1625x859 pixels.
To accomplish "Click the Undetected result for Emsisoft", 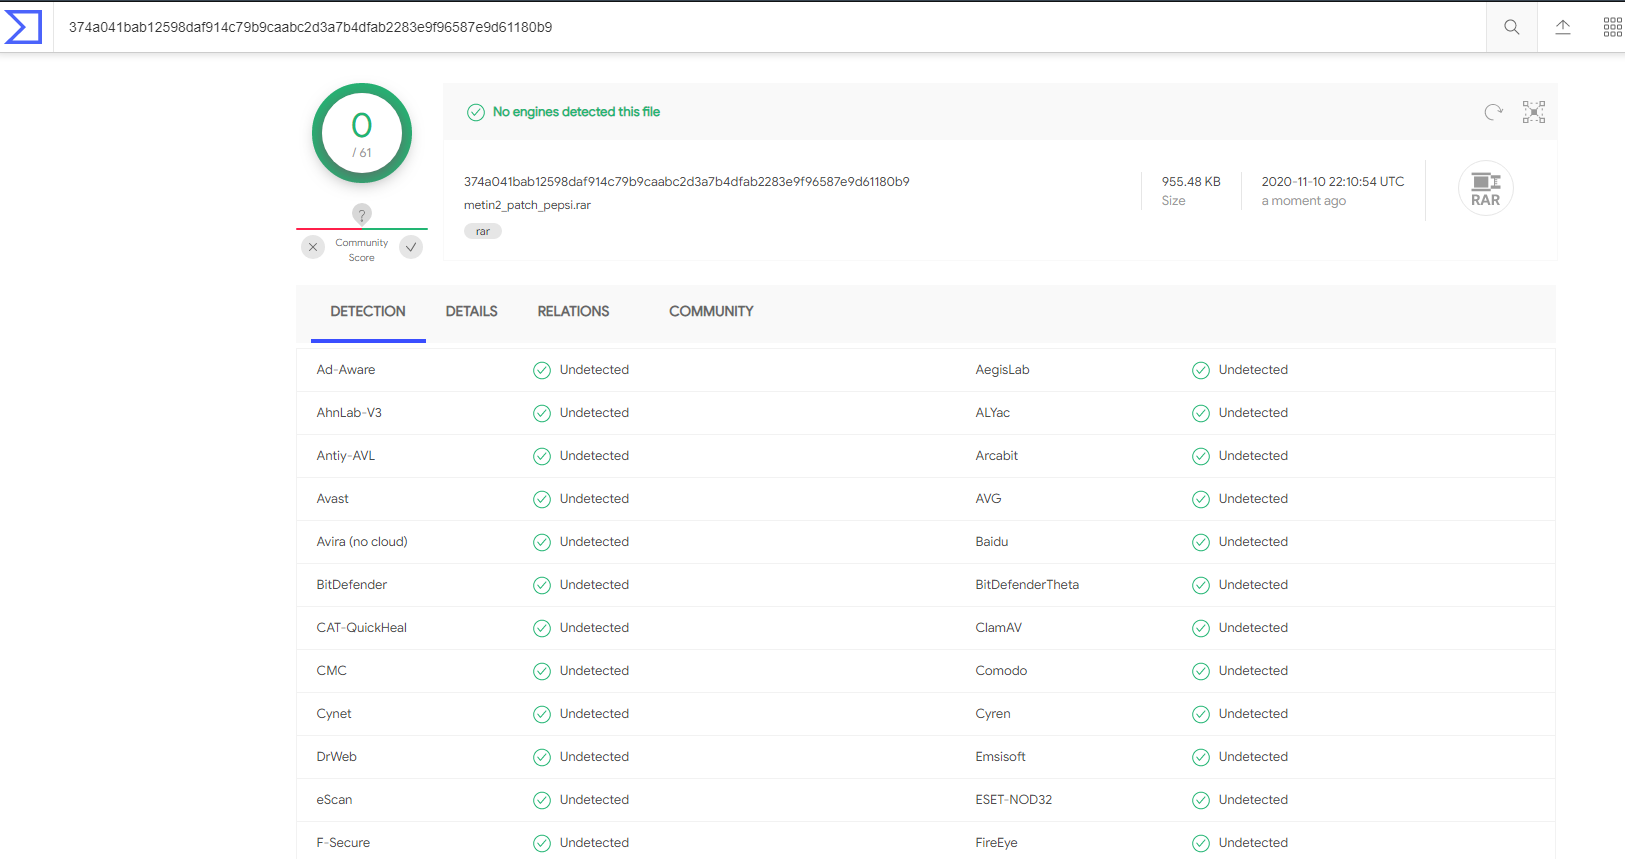I will click(1253, 757).
